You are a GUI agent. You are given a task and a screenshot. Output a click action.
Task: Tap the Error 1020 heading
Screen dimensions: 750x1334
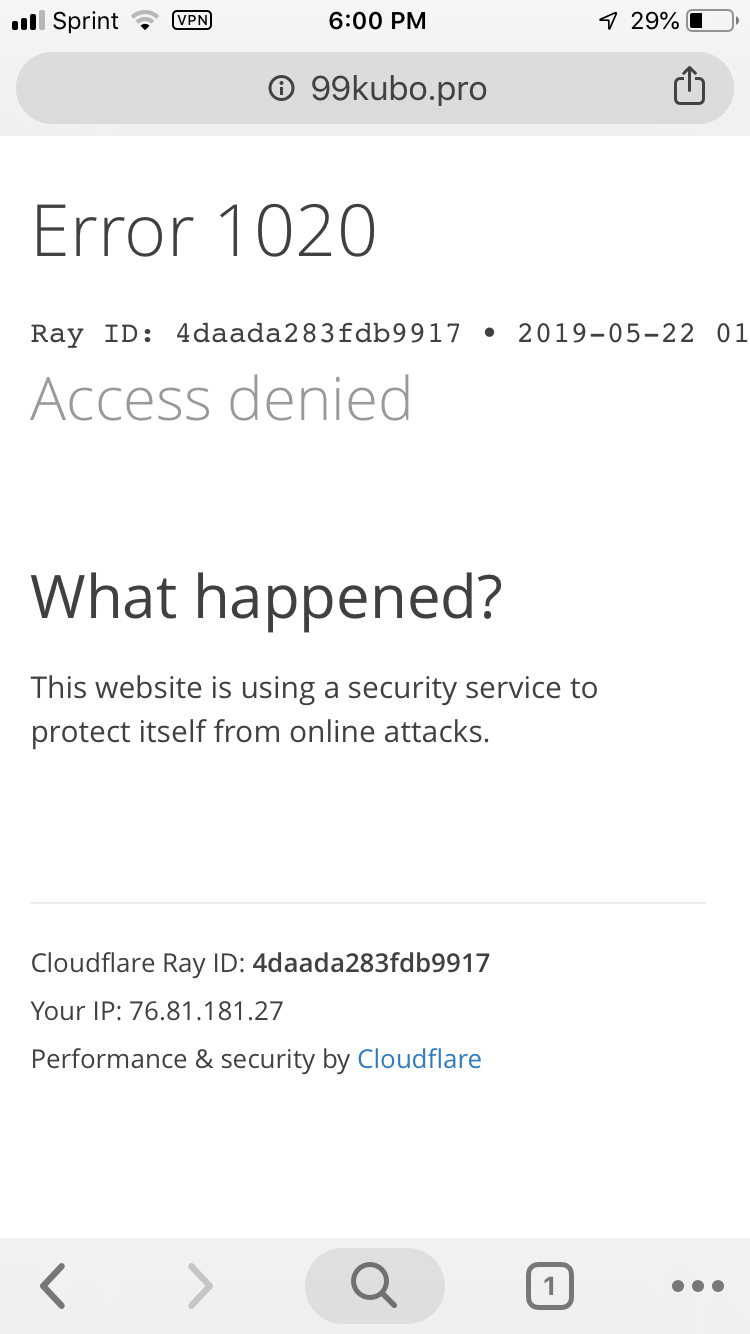[204, 231]
